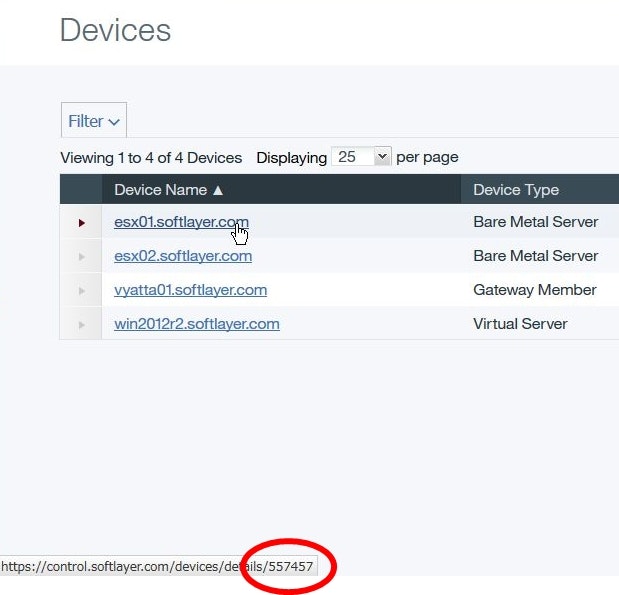This screenshot has height=595, width=619.
Task: Click the Virtual Server type cell
Action: (520, 324)
